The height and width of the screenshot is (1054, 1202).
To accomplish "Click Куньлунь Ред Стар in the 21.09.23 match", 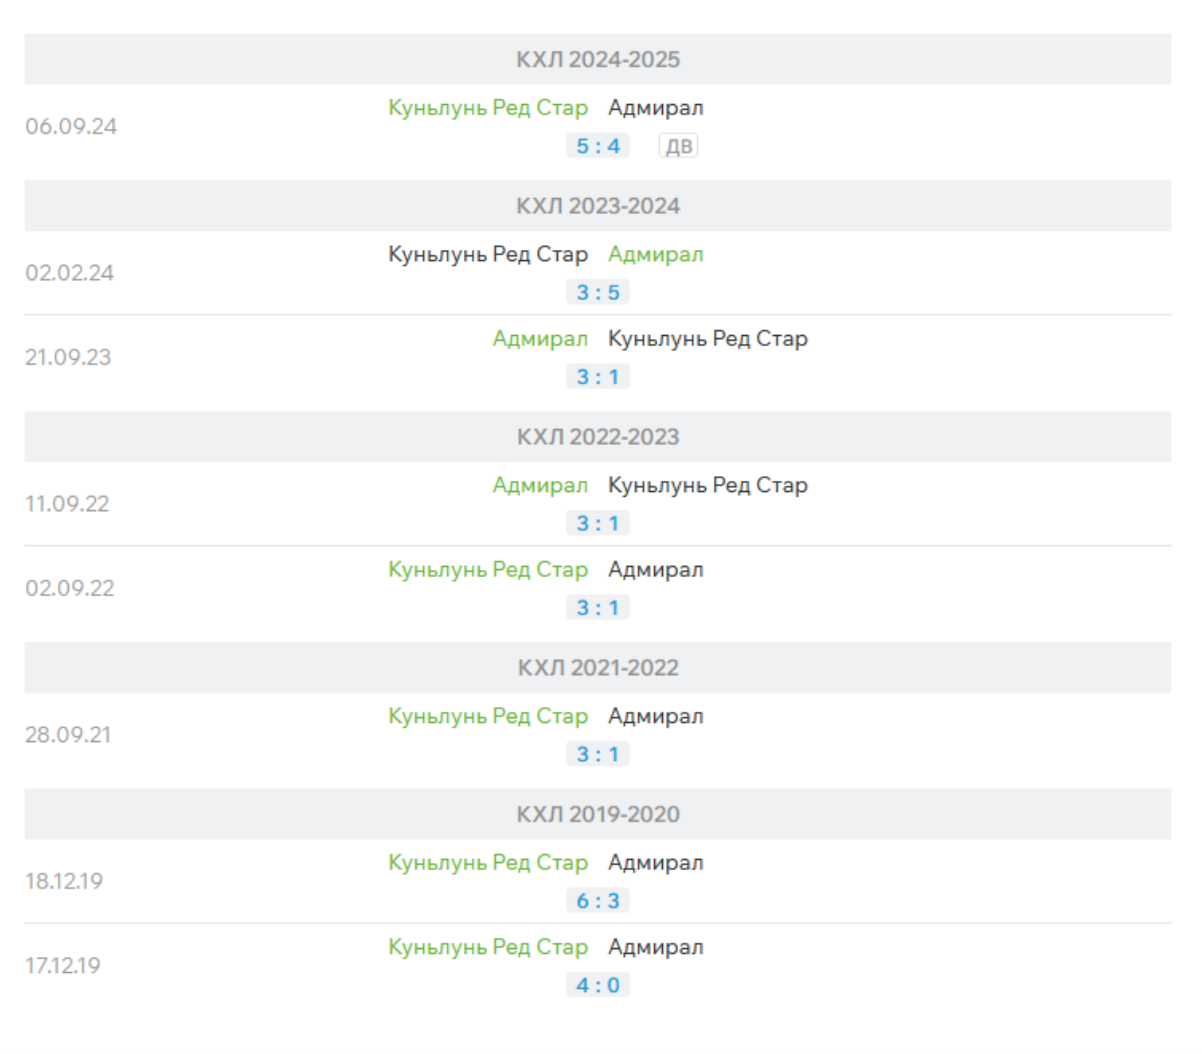I will point(707,339).
